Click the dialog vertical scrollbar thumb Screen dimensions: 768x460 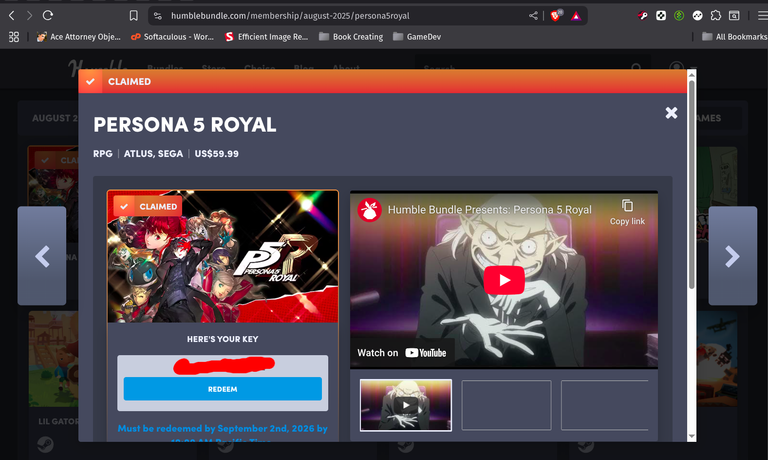click(x=692, y=184)
